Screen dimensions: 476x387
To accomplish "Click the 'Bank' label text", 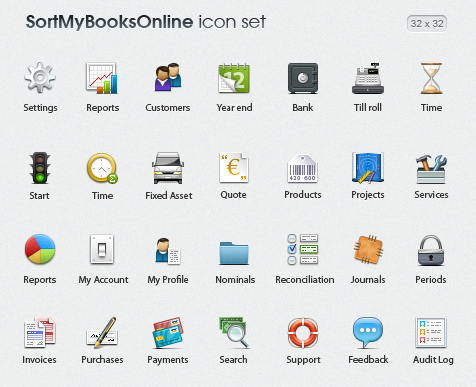I will [x=303, y=108].
